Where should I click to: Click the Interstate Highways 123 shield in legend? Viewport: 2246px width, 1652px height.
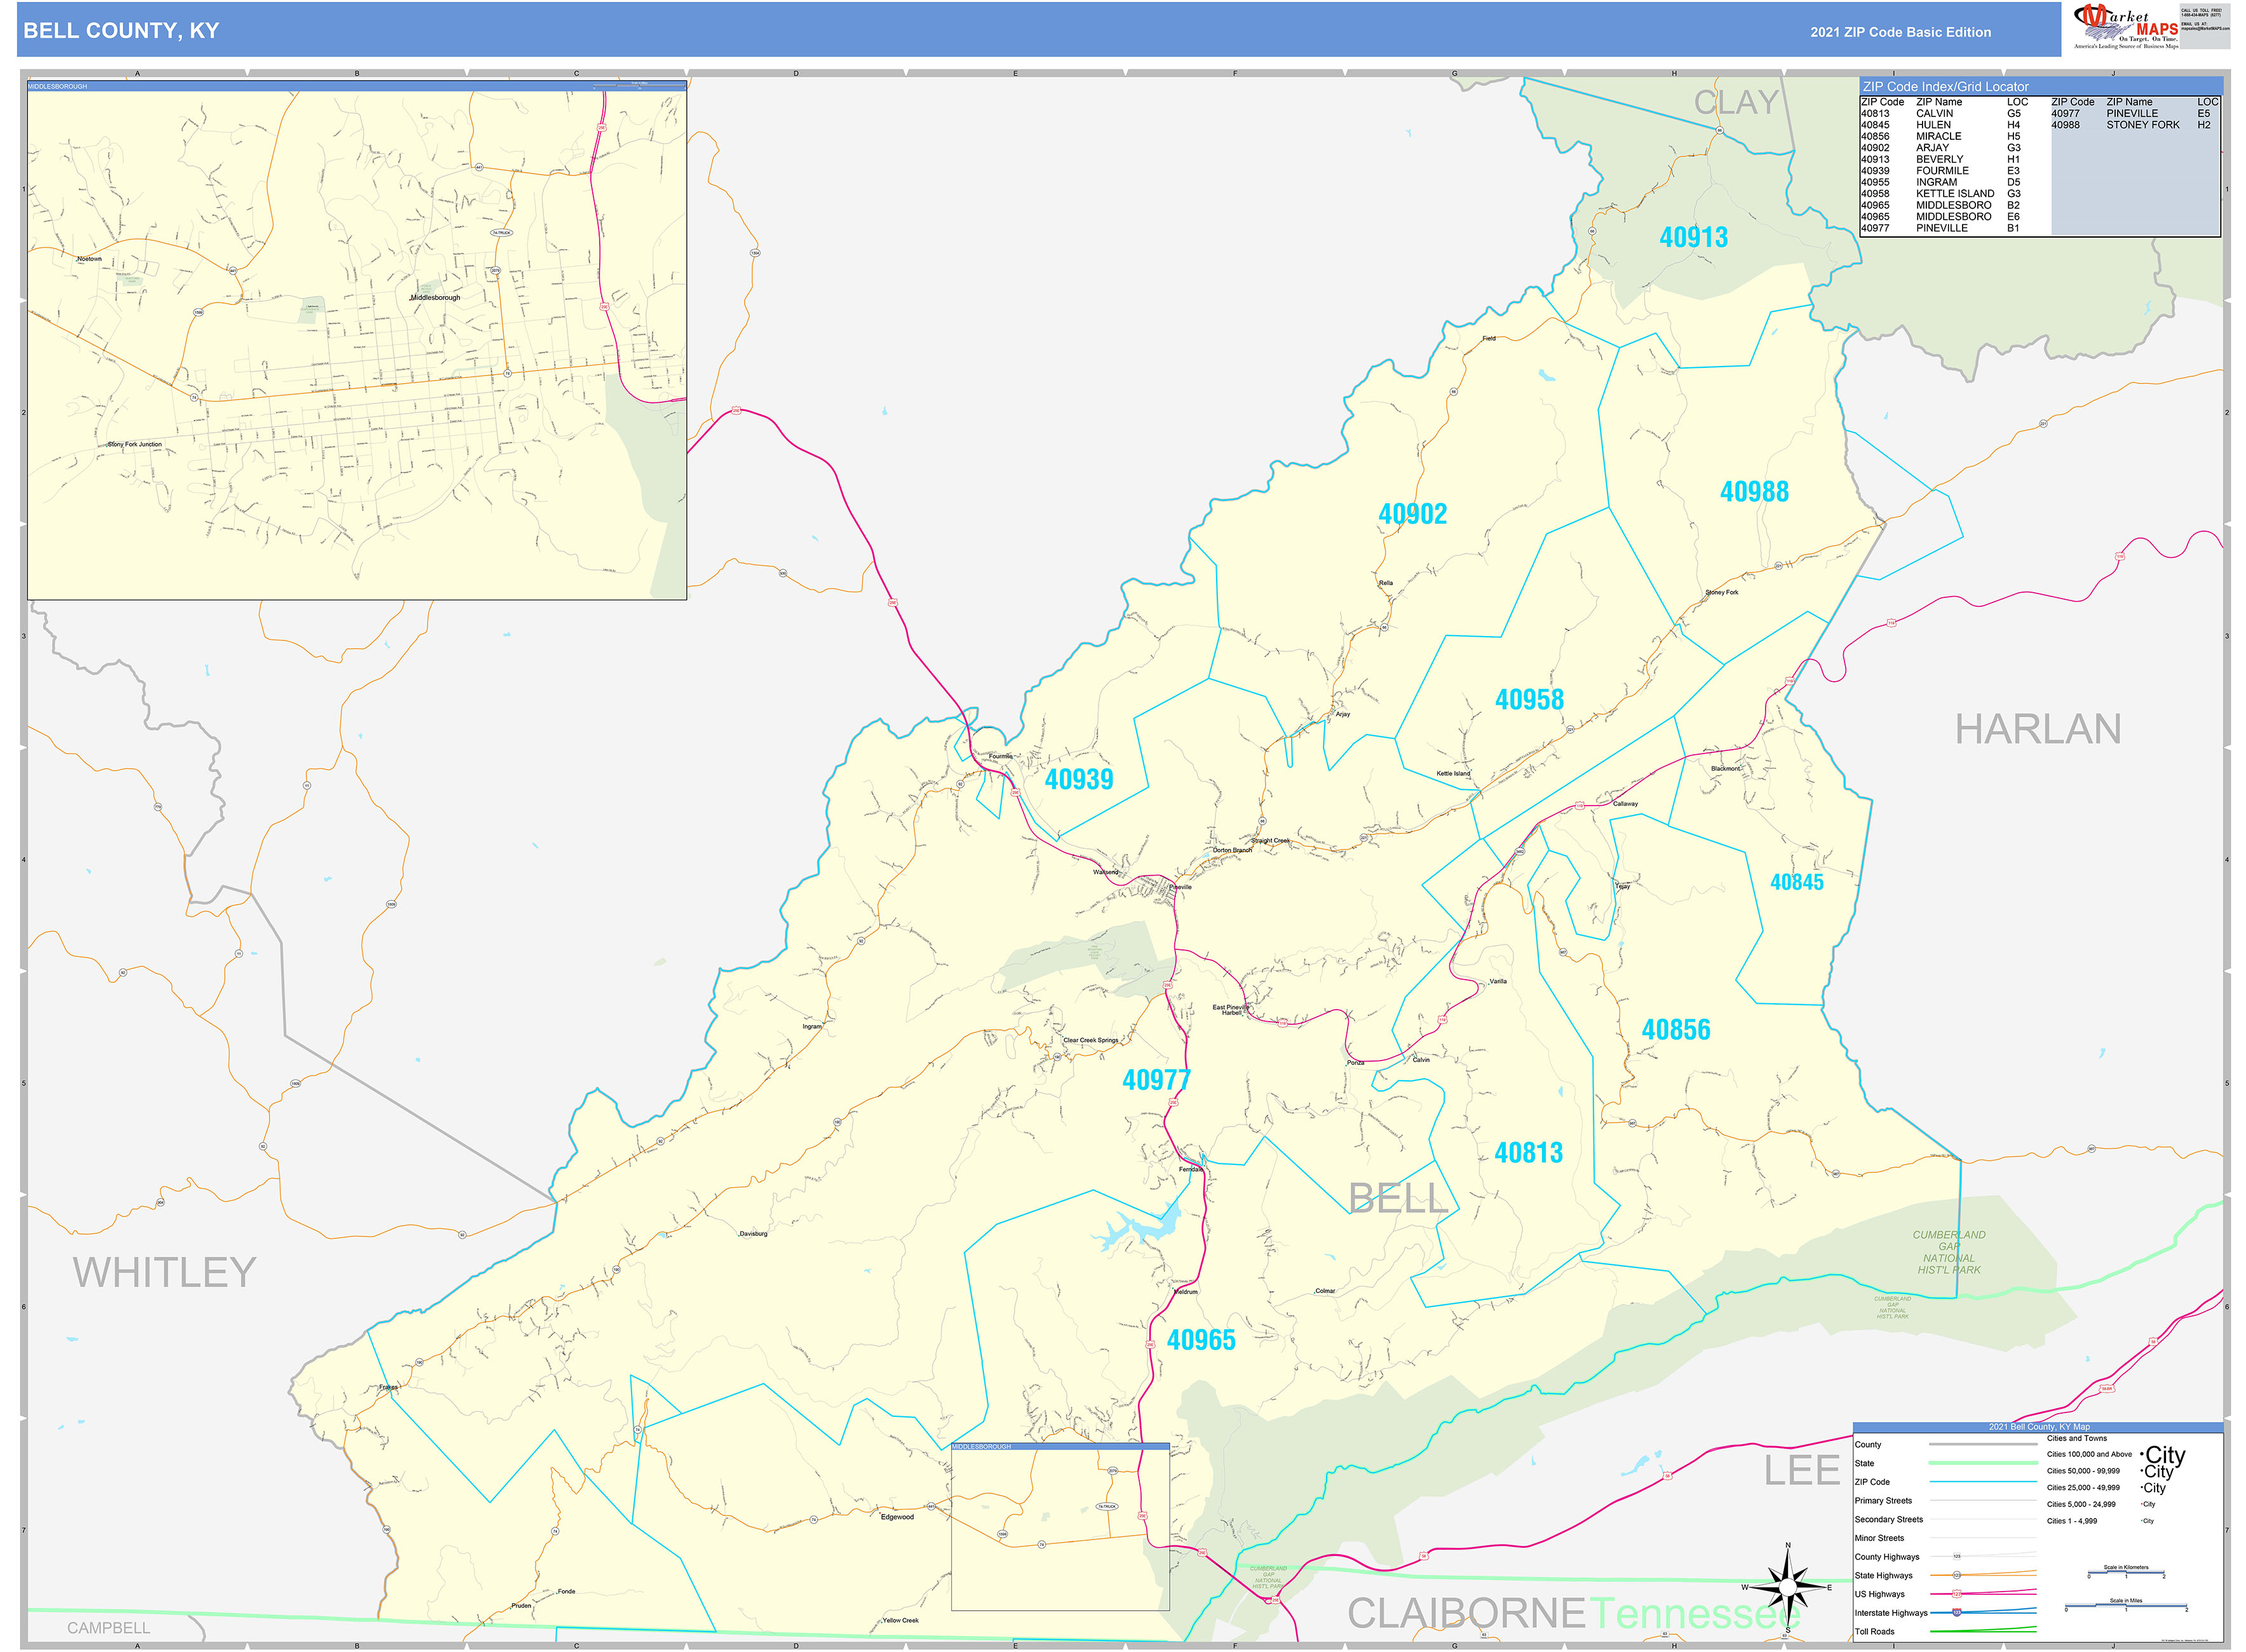pyautogui.click(x=1958, y=1614)
